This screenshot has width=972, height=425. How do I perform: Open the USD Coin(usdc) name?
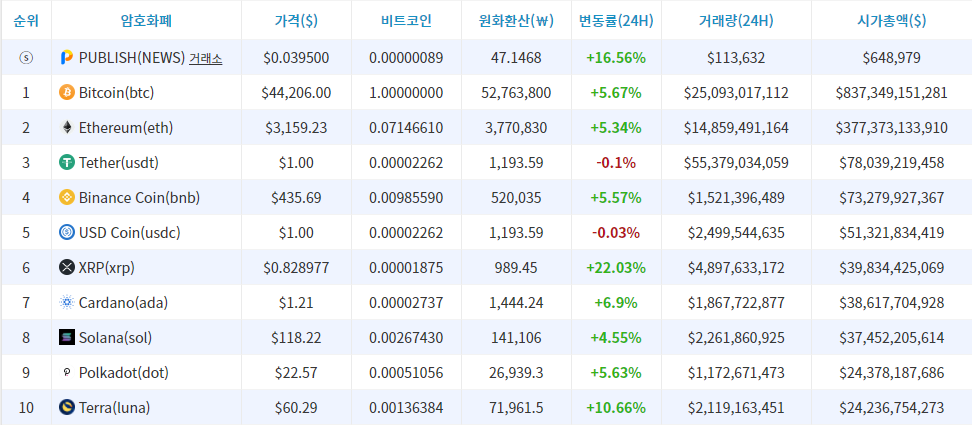point(130,233)
